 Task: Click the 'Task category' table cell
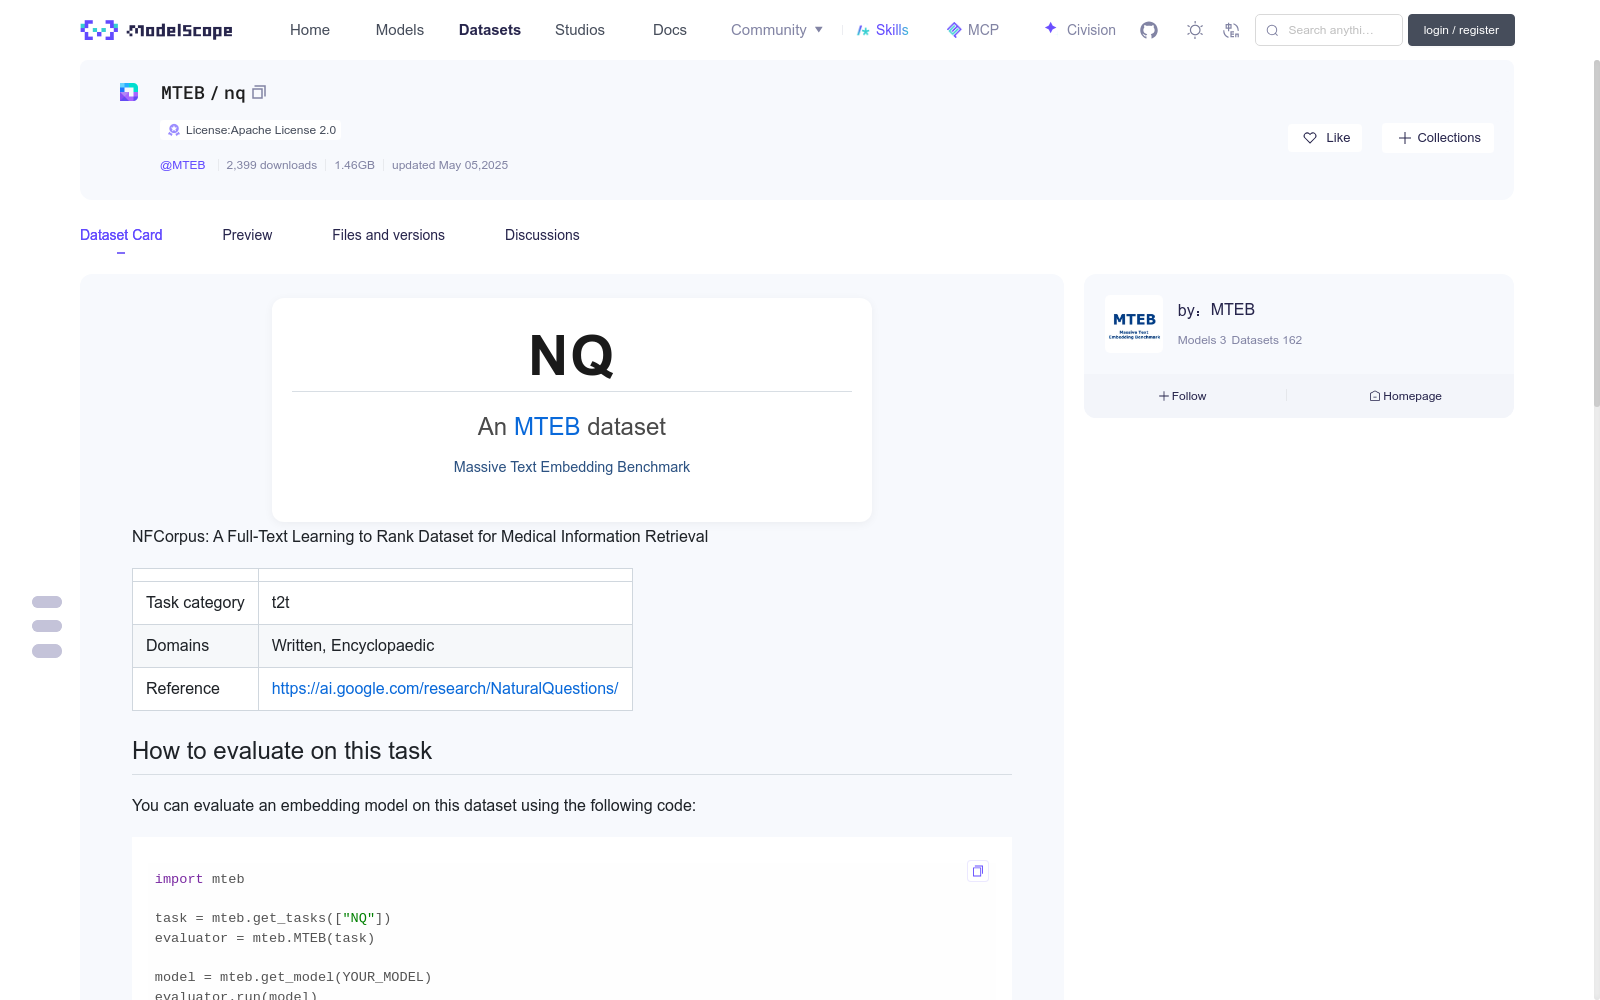pyautogui.click(x=195, y=603)
